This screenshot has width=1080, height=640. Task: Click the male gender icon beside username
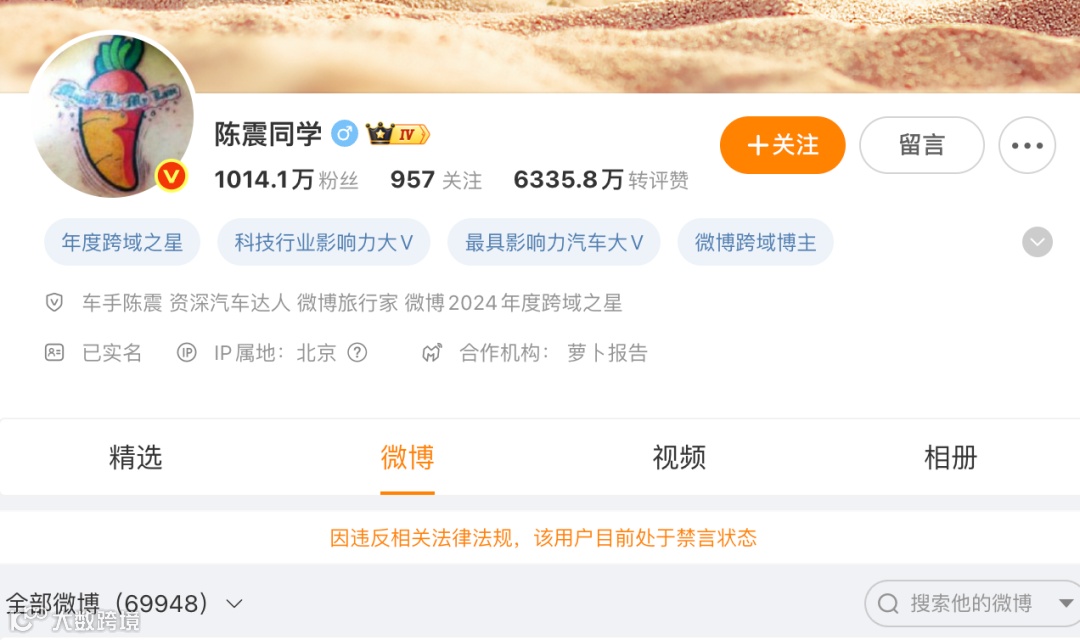tap(344, 134)
